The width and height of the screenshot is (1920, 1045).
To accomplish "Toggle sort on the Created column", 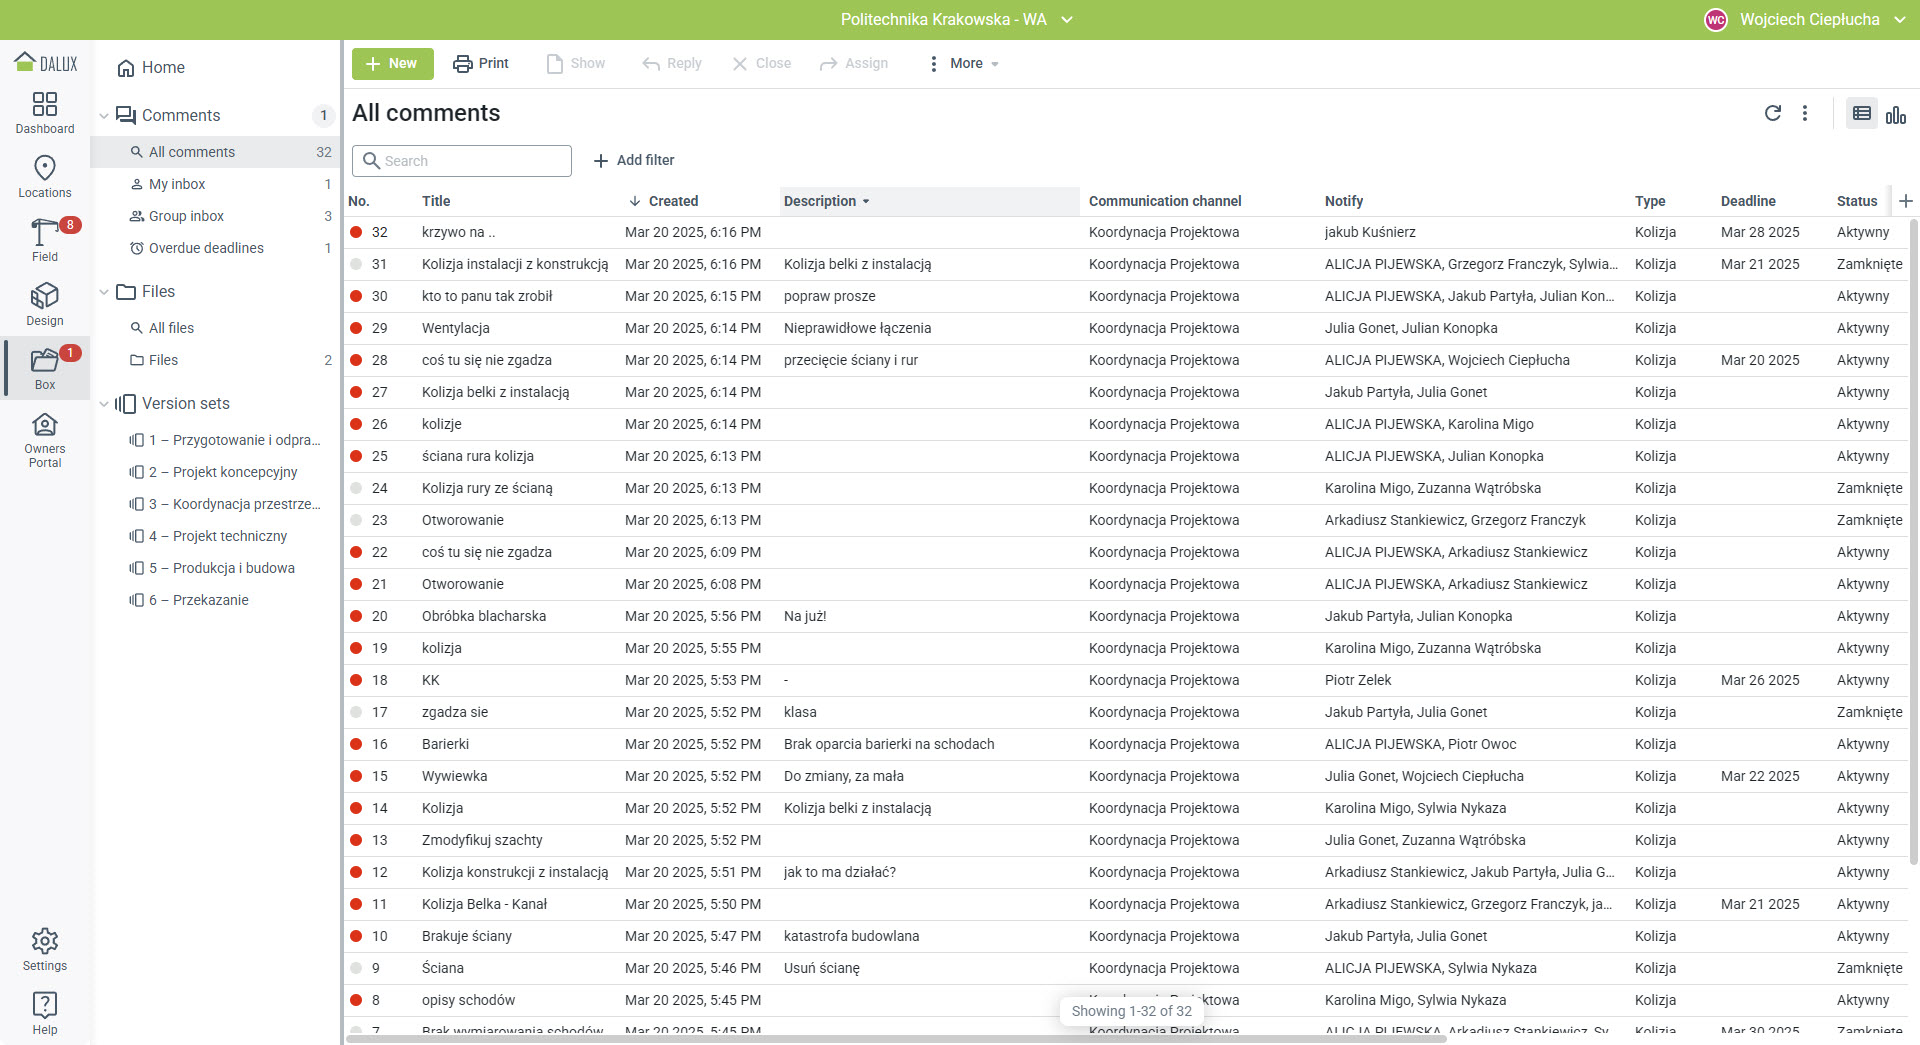I will tap(672, 201).
